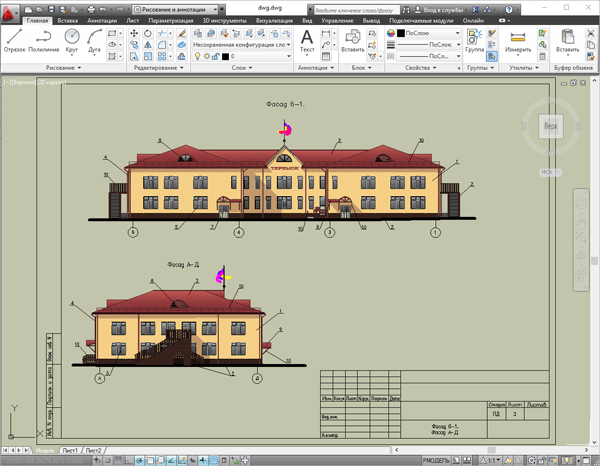Expand the Слои panel
The height and width of the screenshot is (466, 600).
(x=242, y=68)
